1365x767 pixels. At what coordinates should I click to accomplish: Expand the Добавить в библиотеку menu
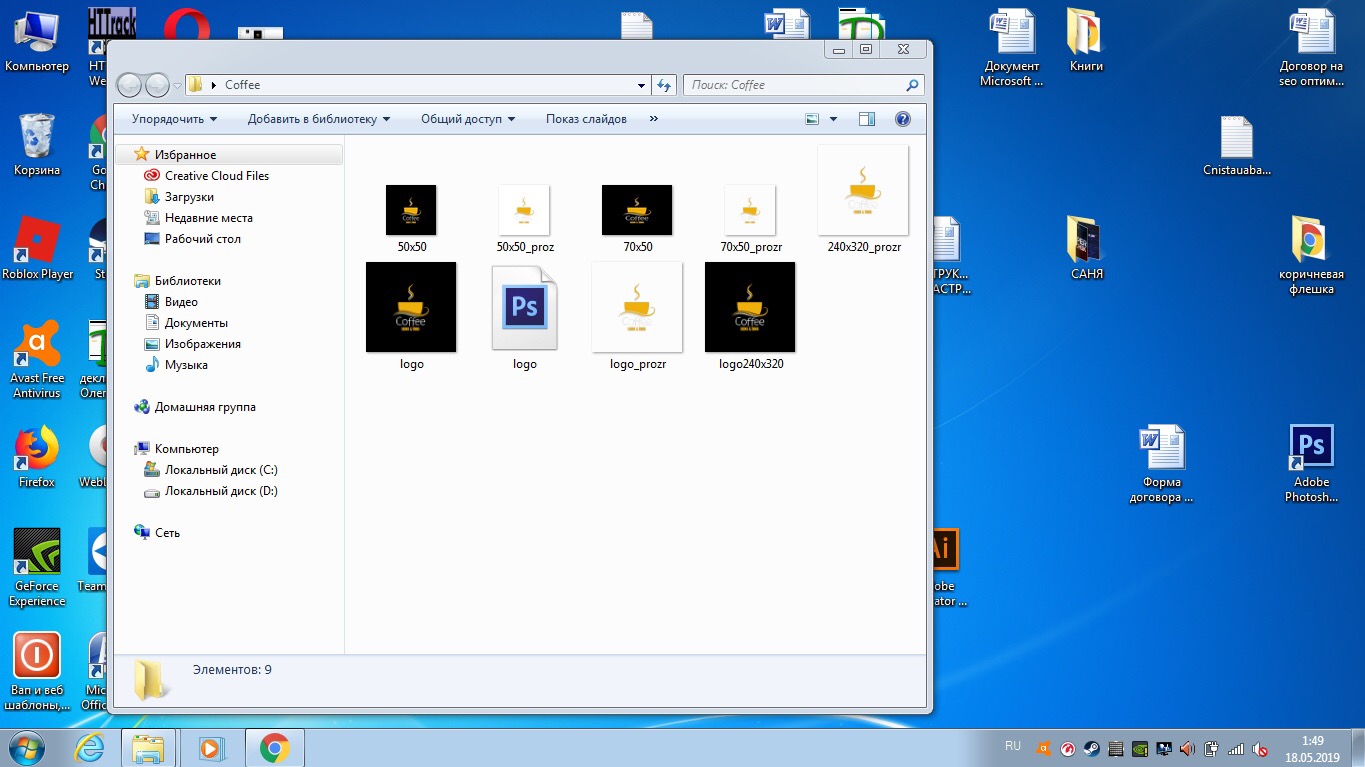click(318, 119)
